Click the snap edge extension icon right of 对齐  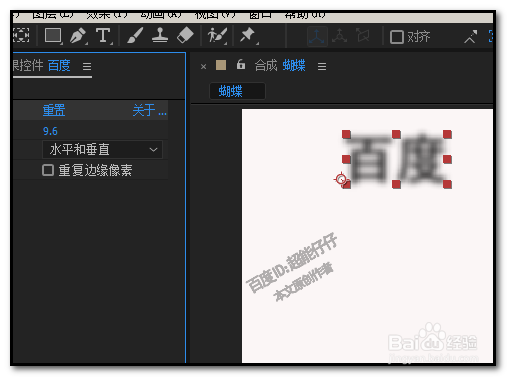pyautogui.click(x=471, y=37)
